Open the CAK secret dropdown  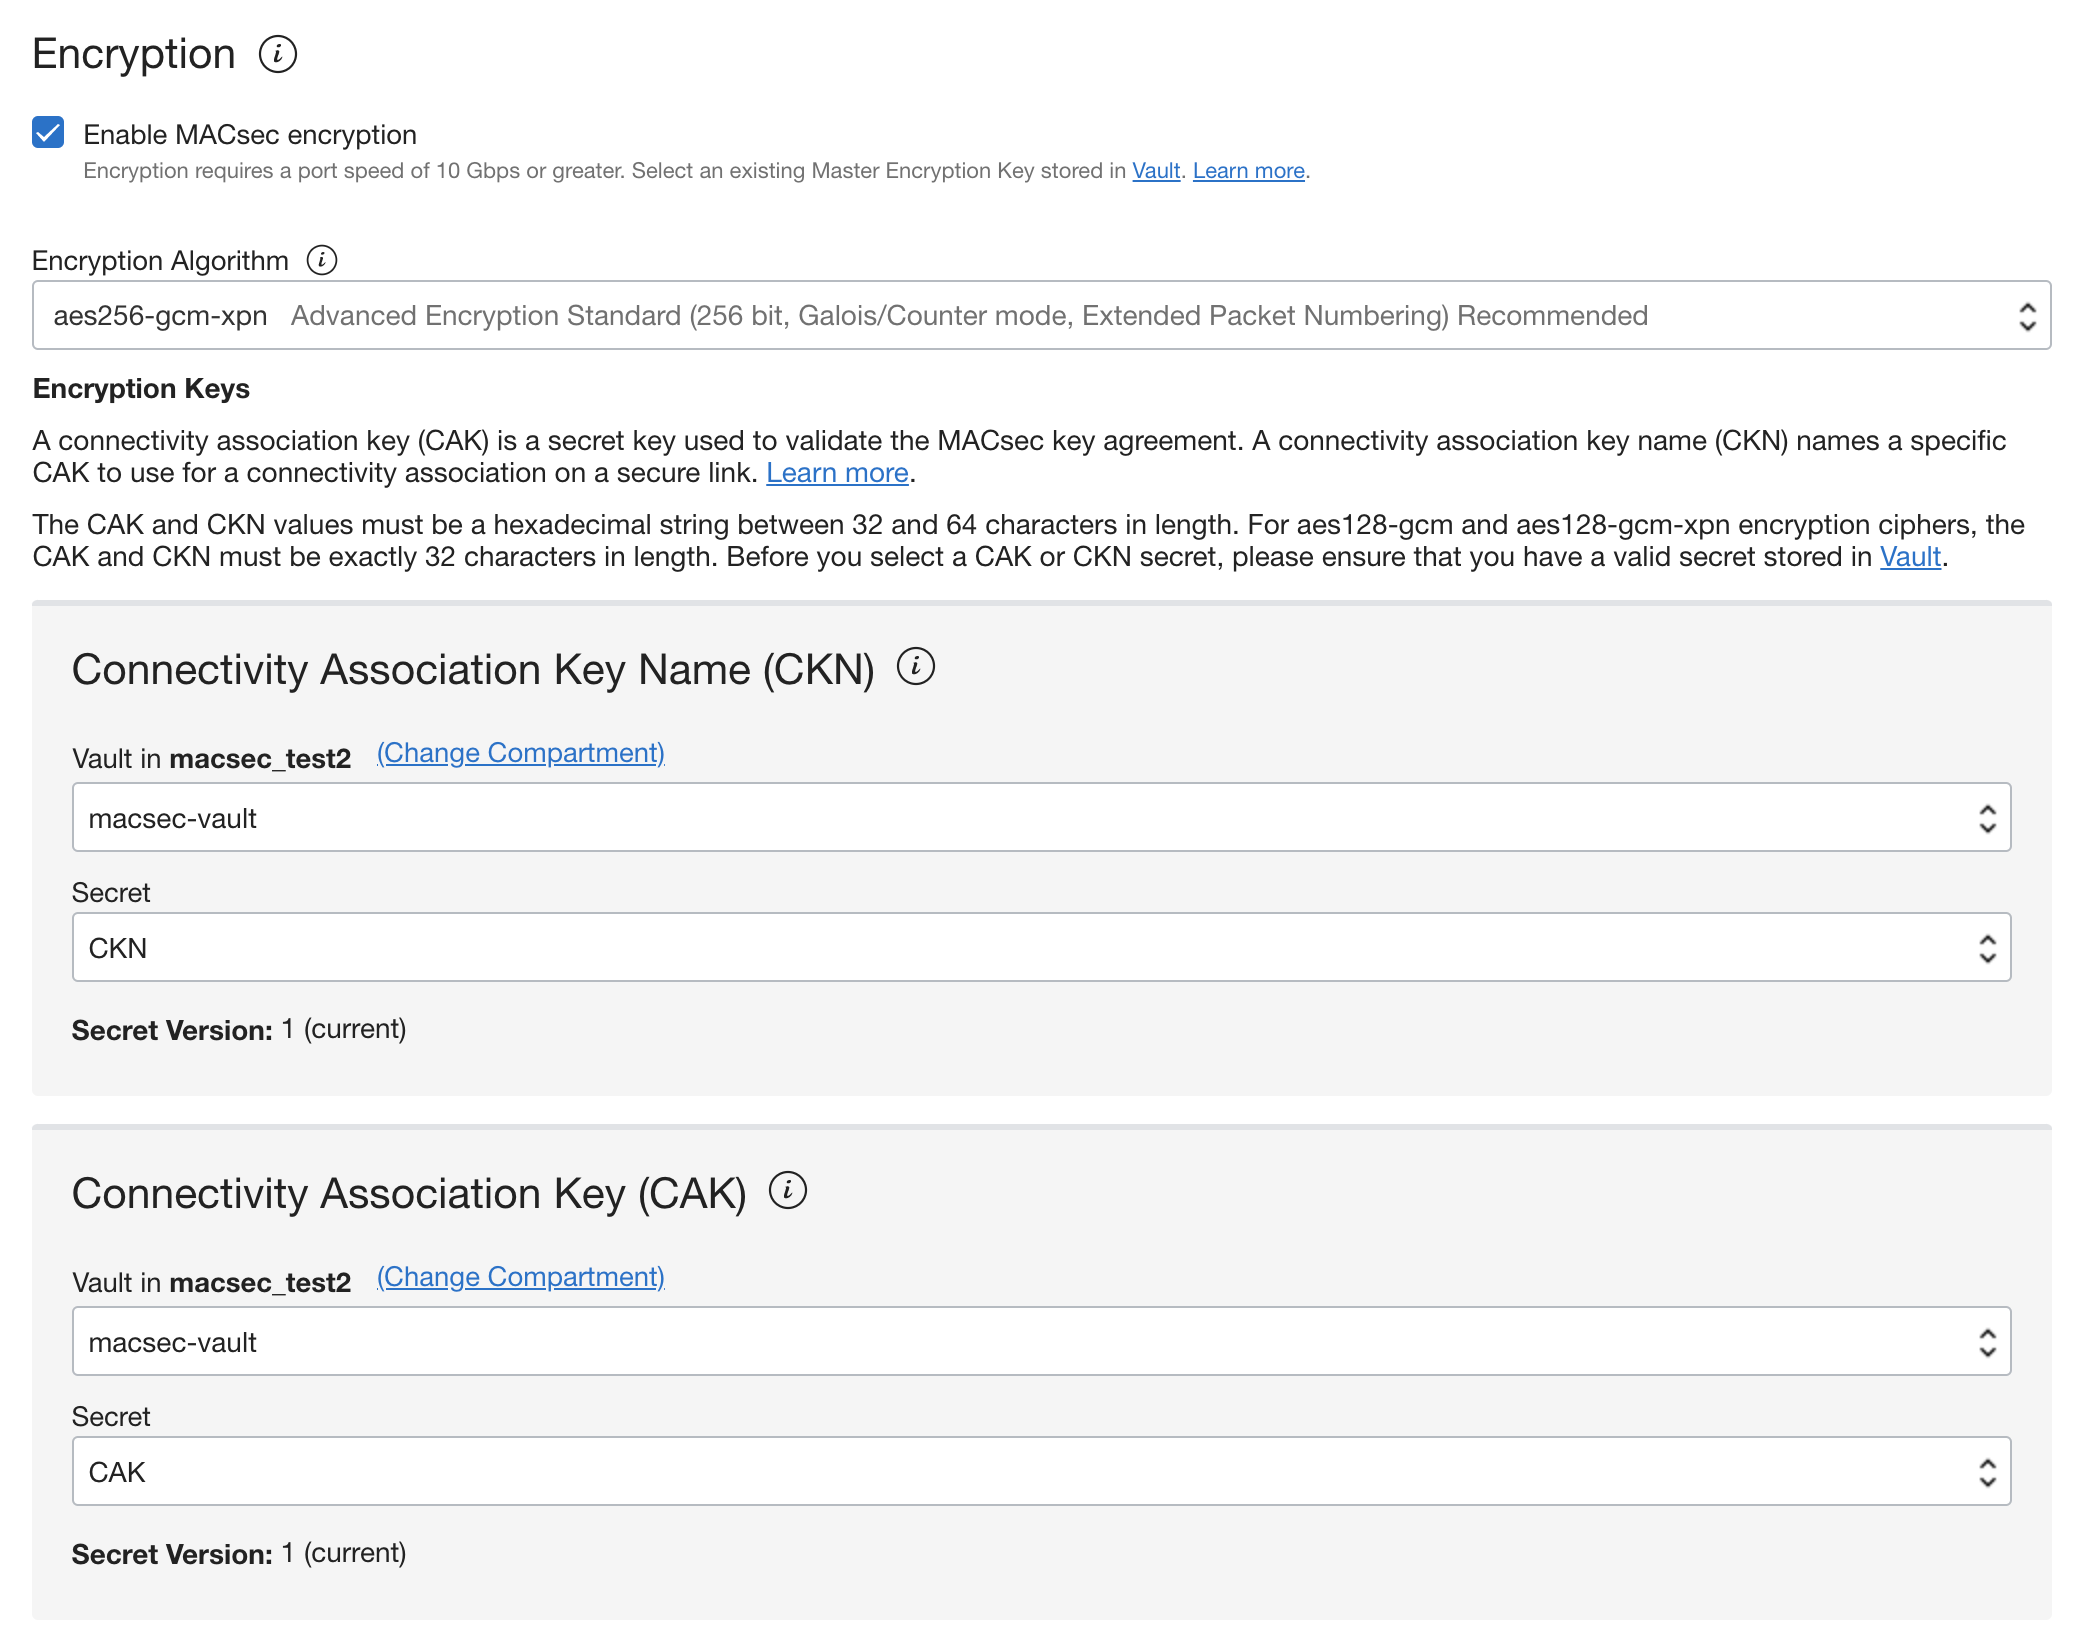pos(1040,1472)
